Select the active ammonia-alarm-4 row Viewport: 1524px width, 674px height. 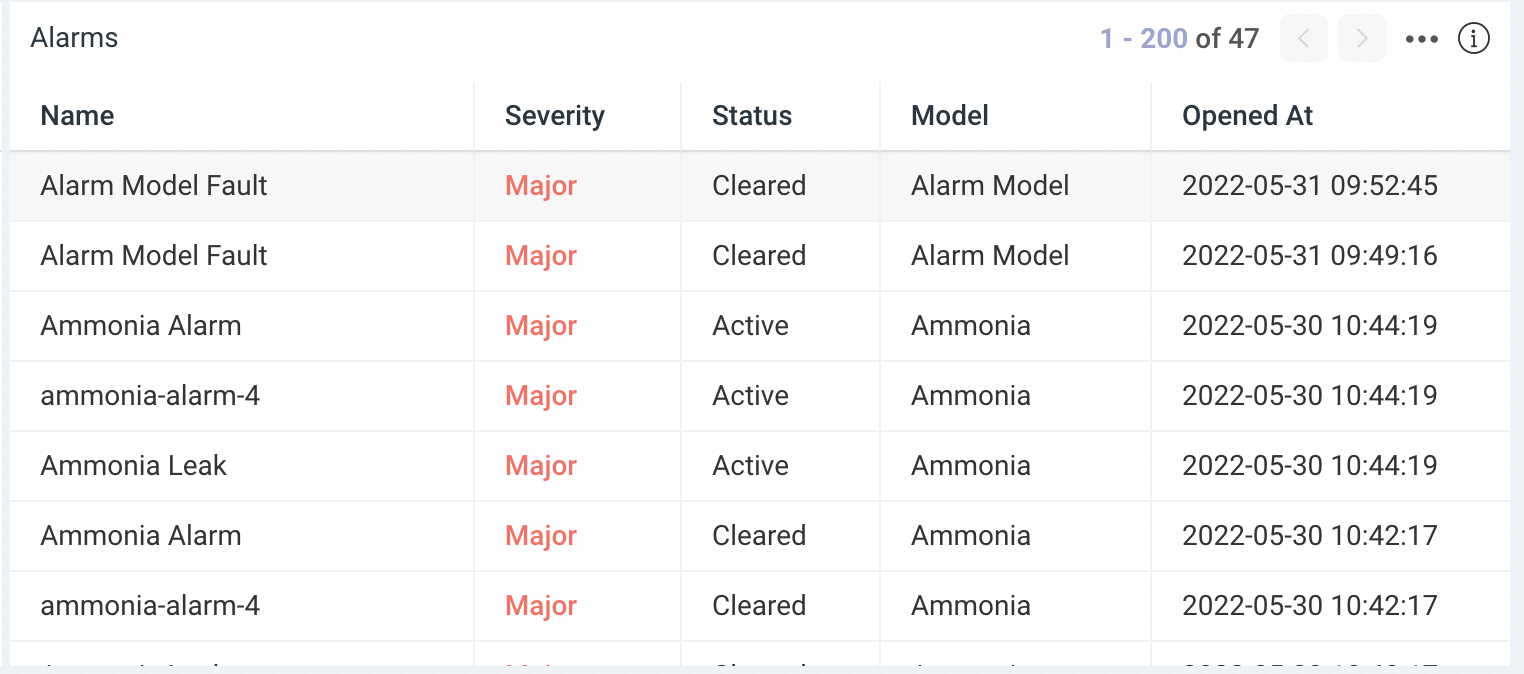point(760,396)
